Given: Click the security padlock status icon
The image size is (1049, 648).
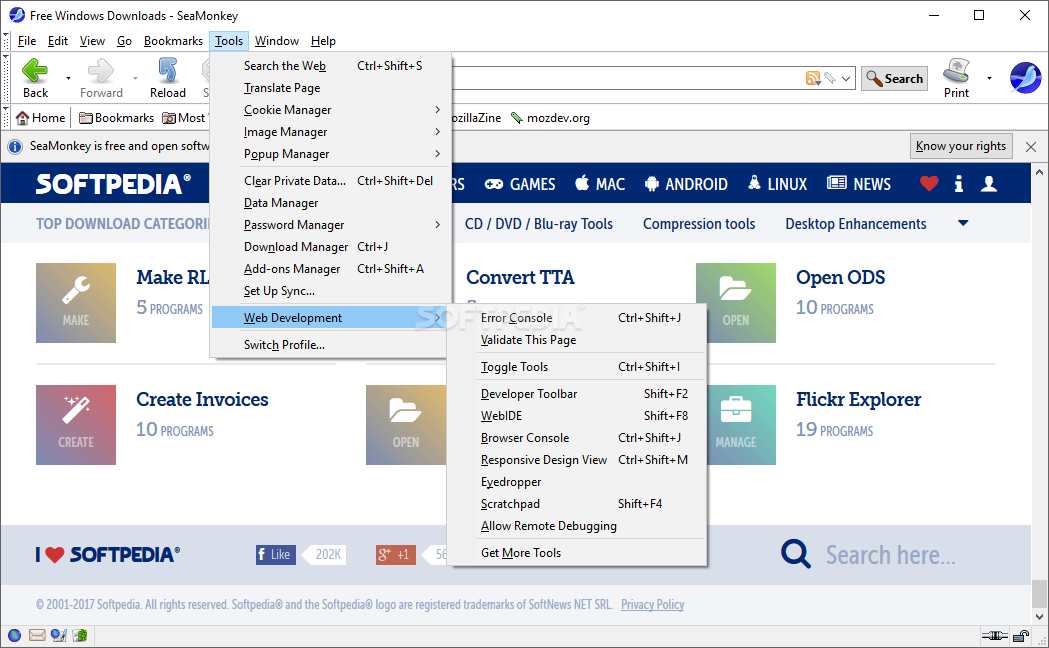Looking at the screenshot, I should pyautogui.click(x=1021, y=635).
